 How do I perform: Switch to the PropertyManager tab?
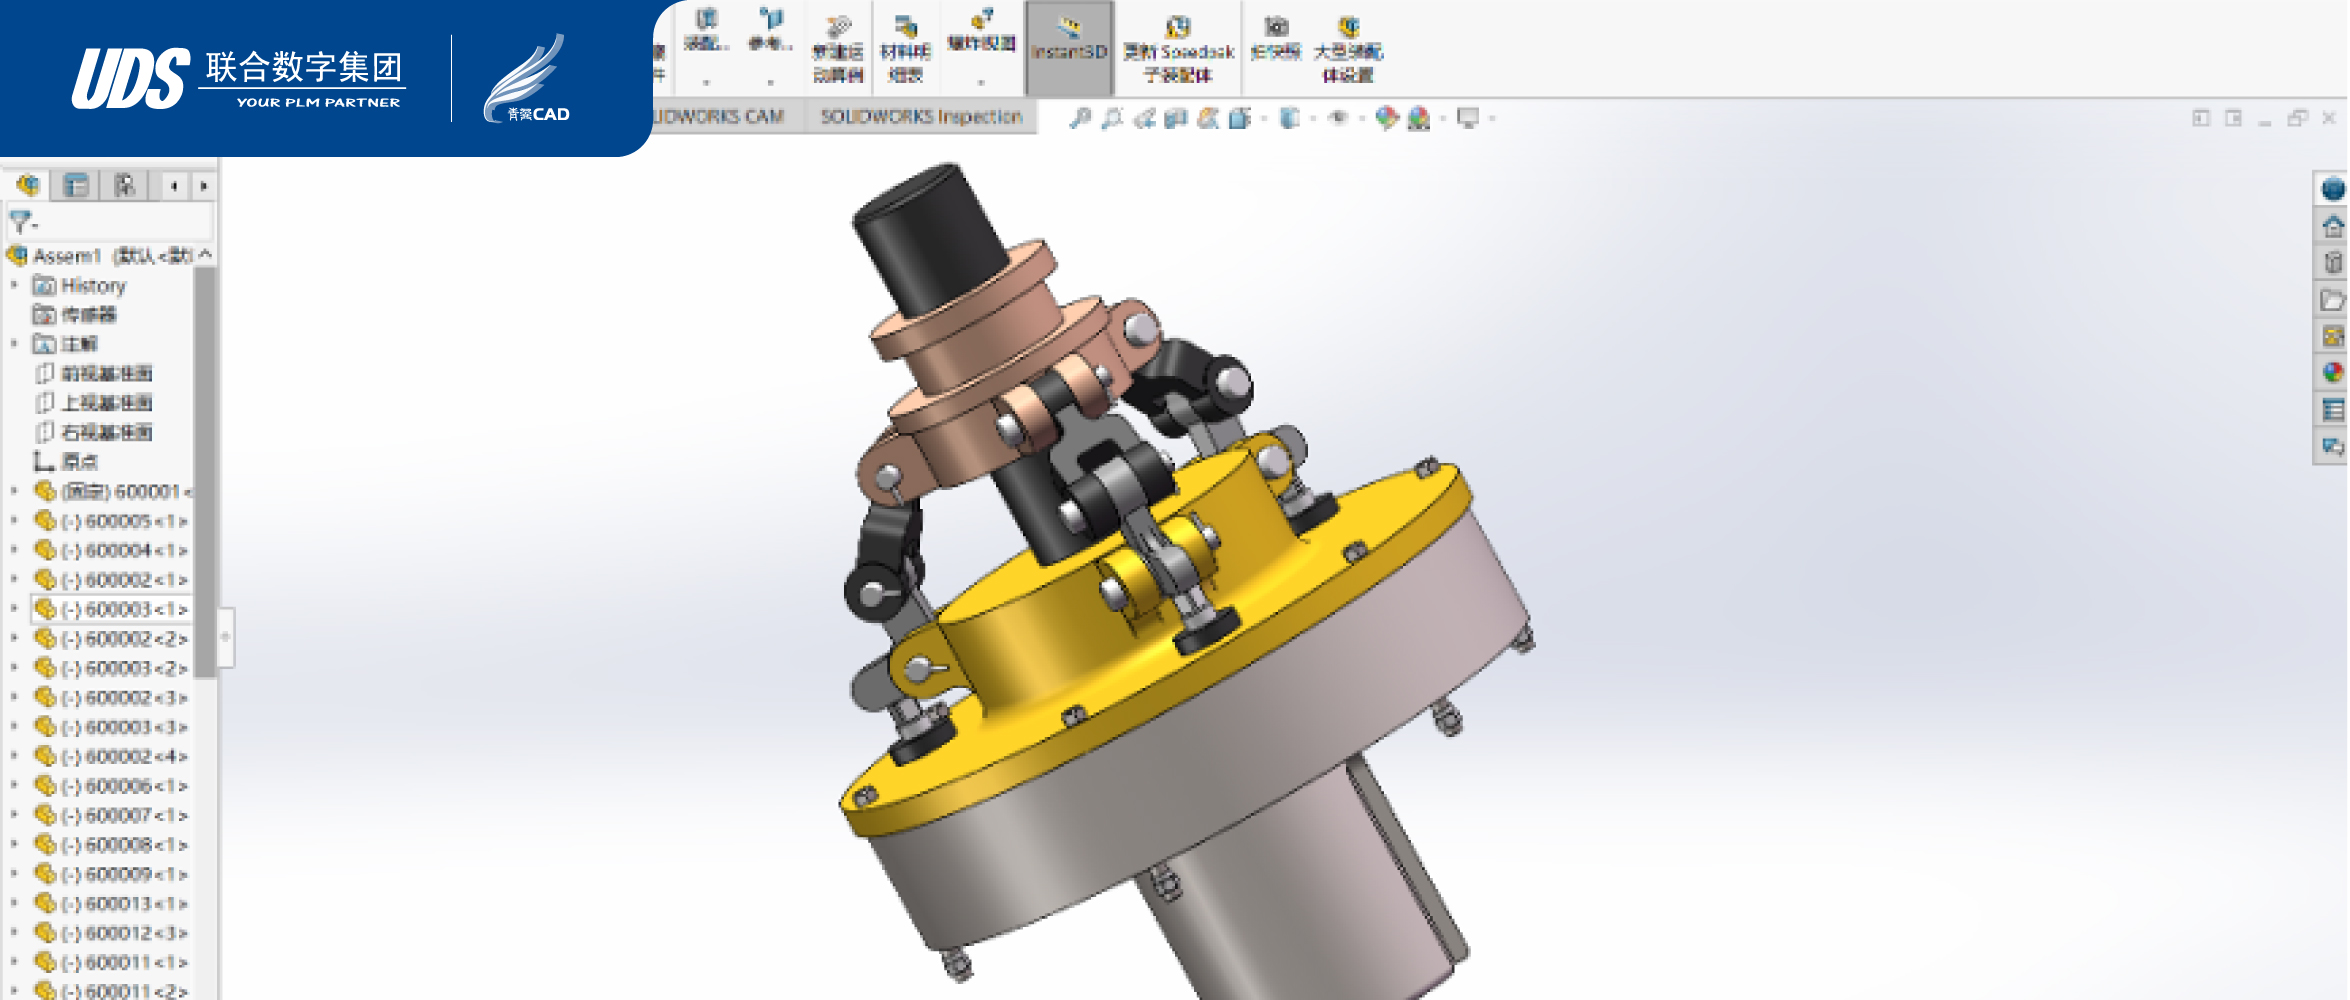(76, 186)
